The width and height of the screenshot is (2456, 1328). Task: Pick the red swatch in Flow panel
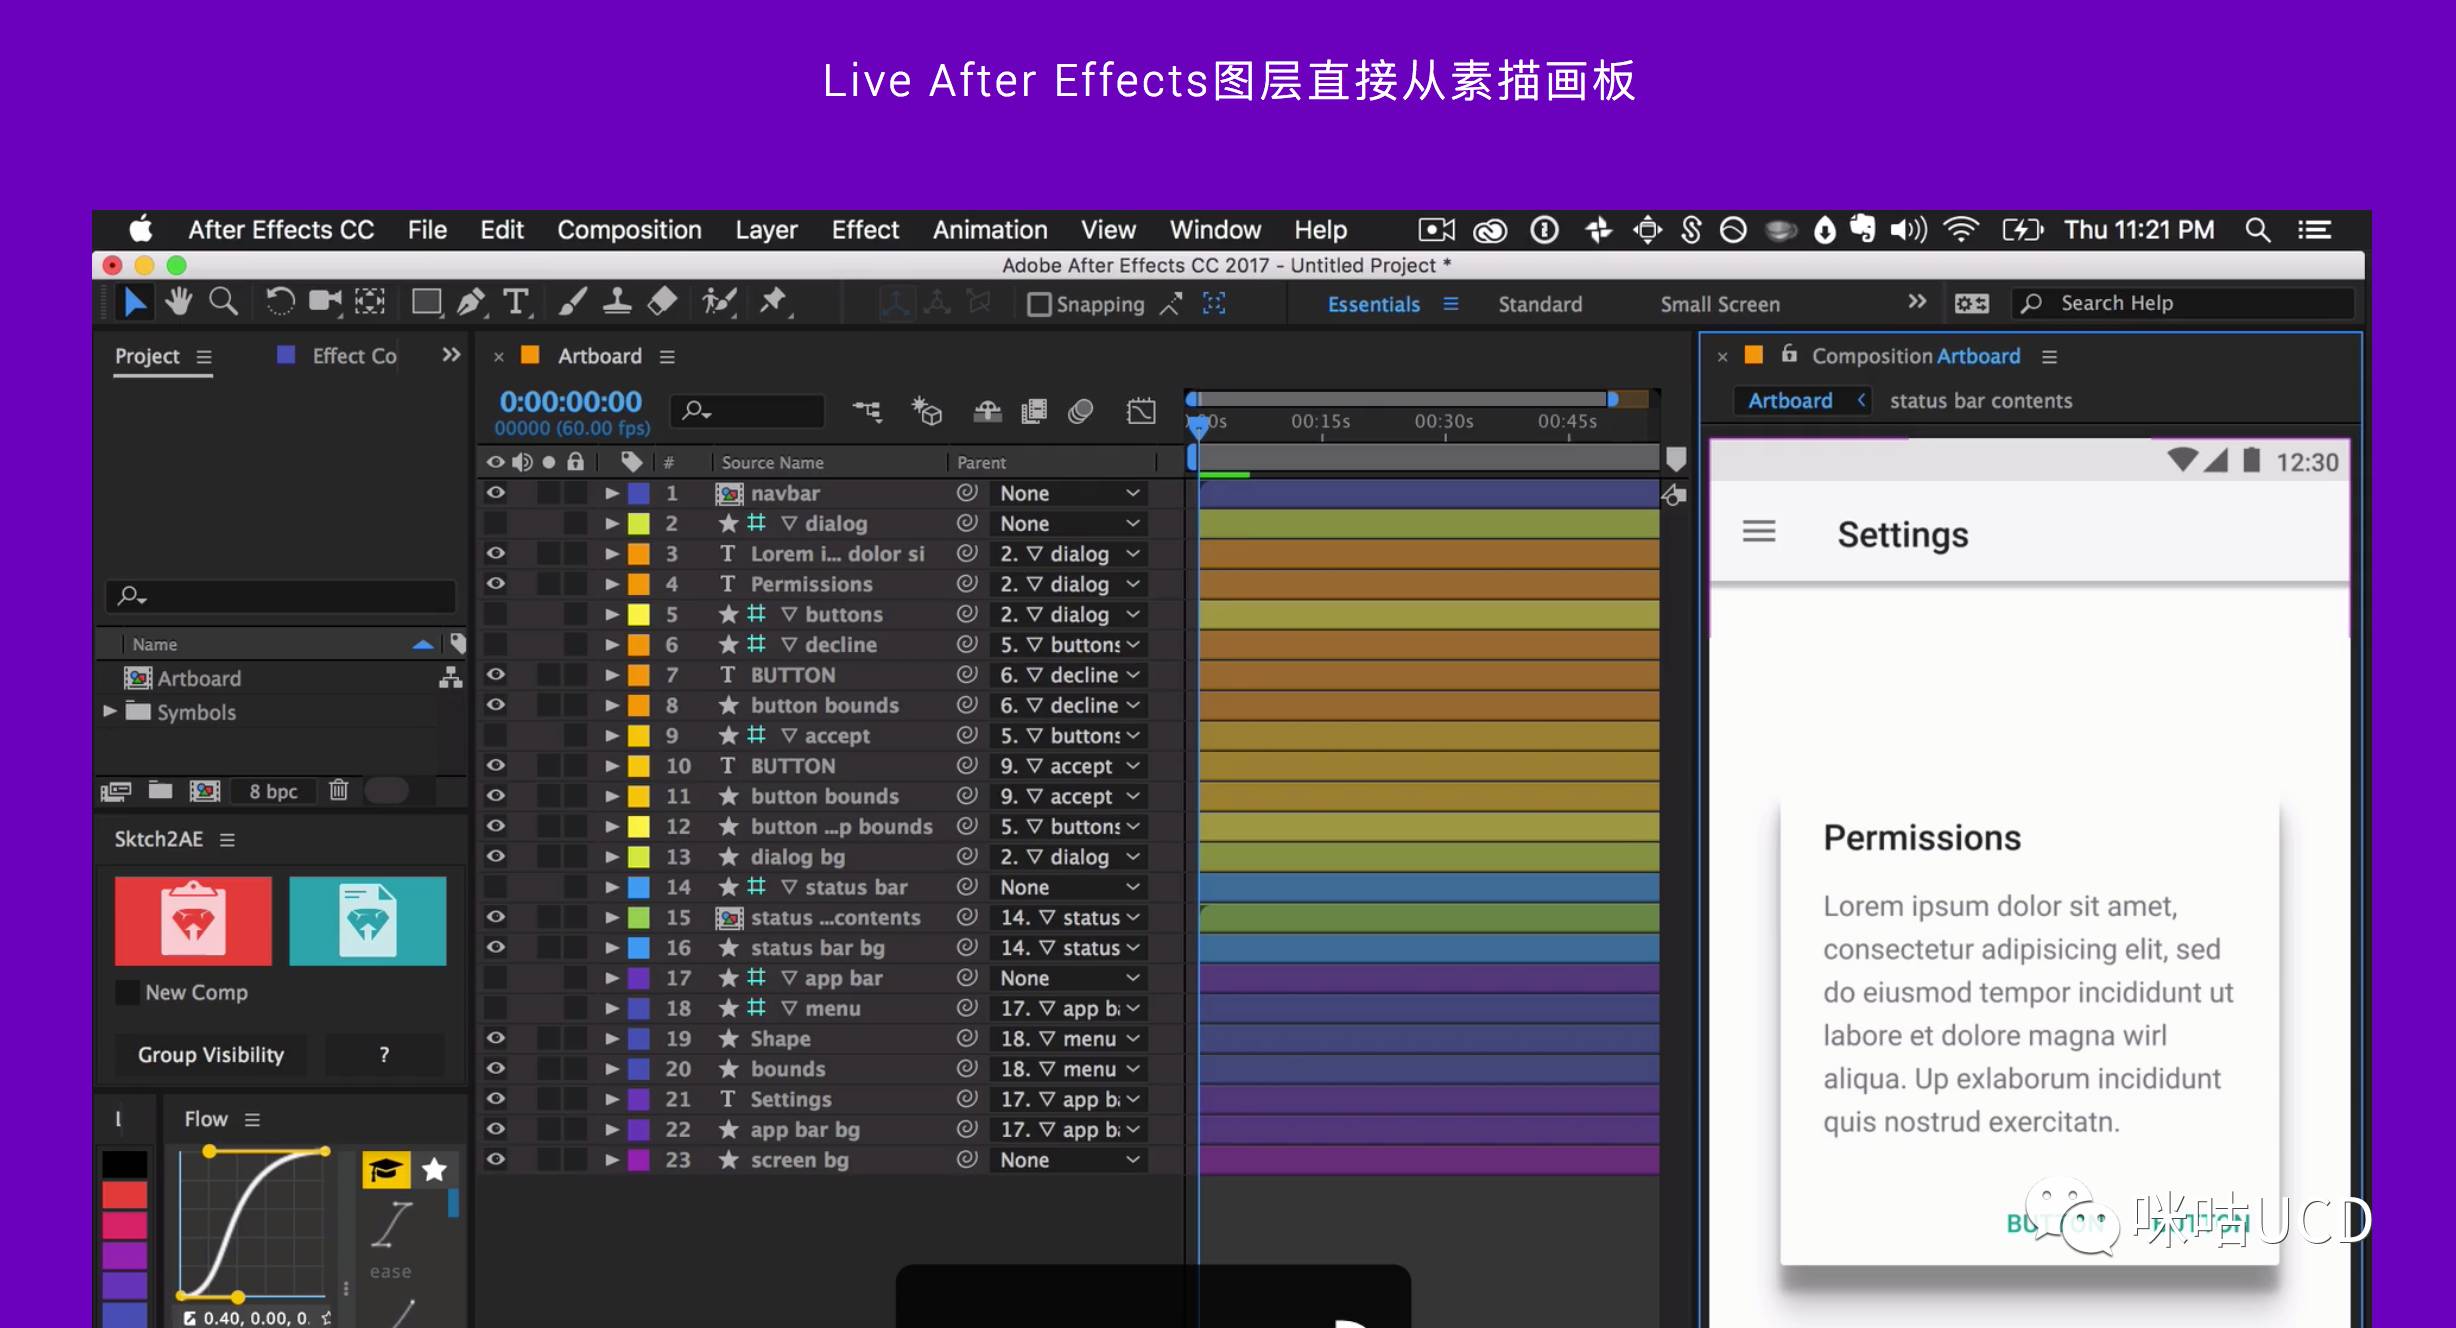[x=125, y=1194]
